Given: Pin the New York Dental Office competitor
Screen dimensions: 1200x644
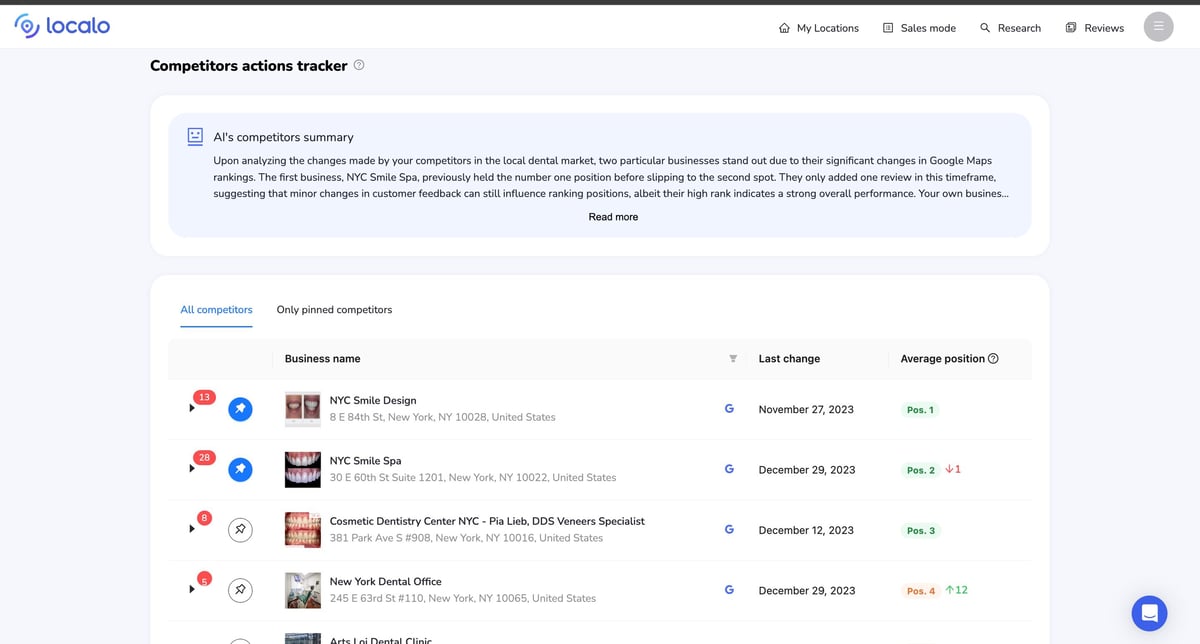Looking at the screenshot, I should 240,590.
